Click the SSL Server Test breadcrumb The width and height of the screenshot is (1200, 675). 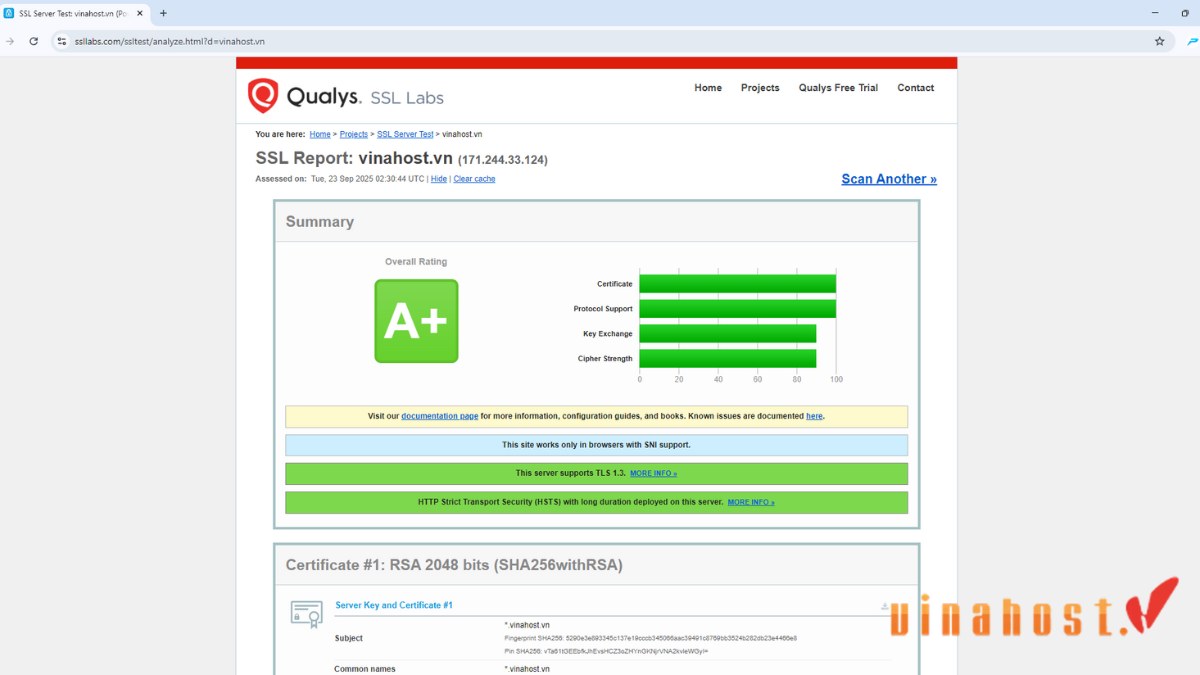(405, 134)
